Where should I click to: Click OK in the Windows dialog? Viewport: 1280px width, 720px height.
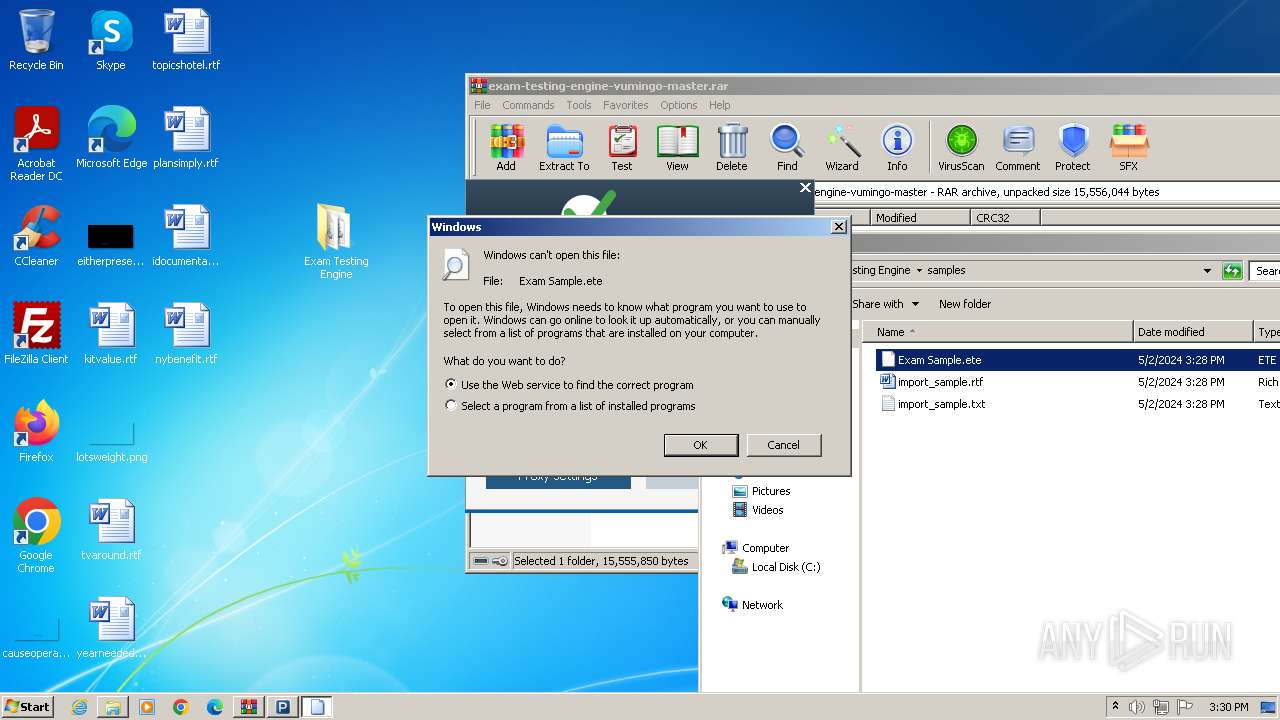(x=701, y=445)
